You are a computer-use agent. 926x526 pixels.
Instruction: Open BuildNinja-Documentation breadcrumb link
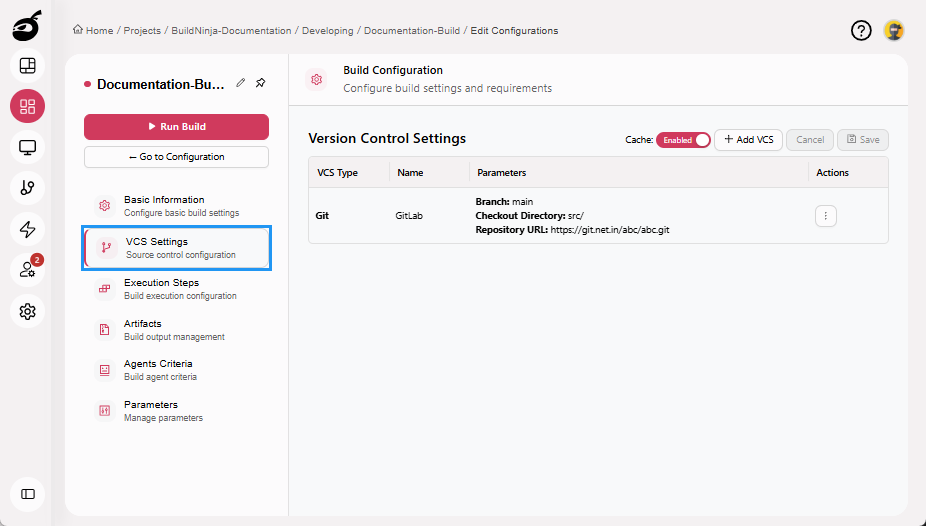tap(231, 31)
